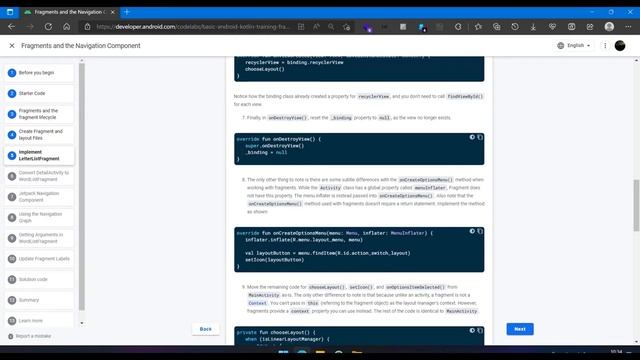Open step 4 Create Fragment and layout files
The image size is (640, 360).
[39, 135]
